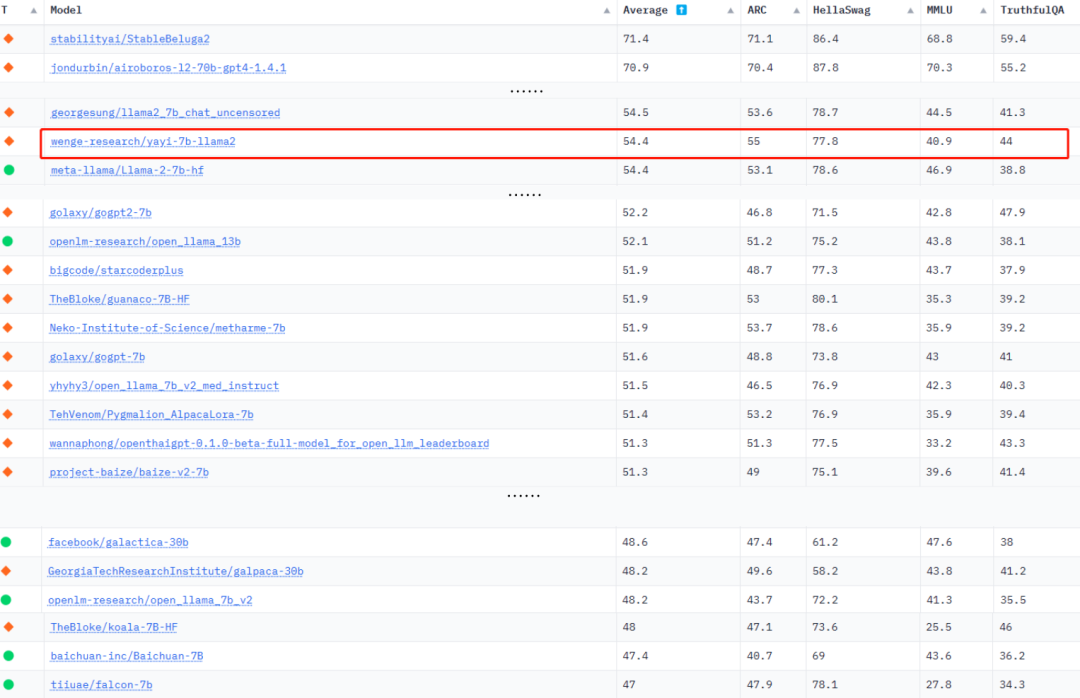
Task: Click the orange diamond beside TehVenom/Pygmalion_AlpacaLora-7b
Action: pyautogui.click(x=8, y=414)
